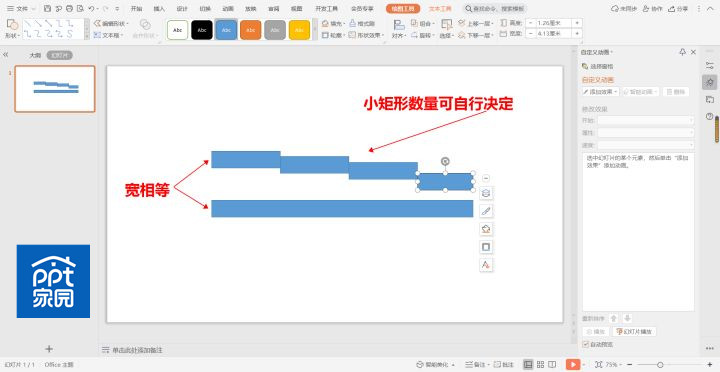The width and height of the screenshot is (720, 372).
Task: Click the command search box
Action: (x=495, y=8)
